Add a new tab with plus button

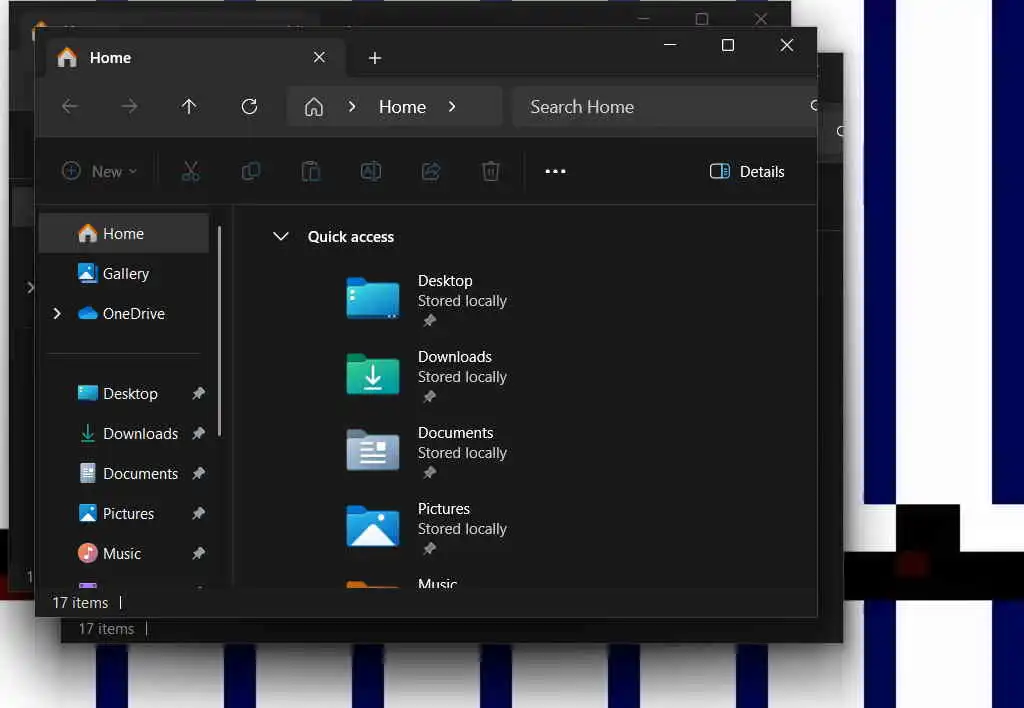(375, 58)
